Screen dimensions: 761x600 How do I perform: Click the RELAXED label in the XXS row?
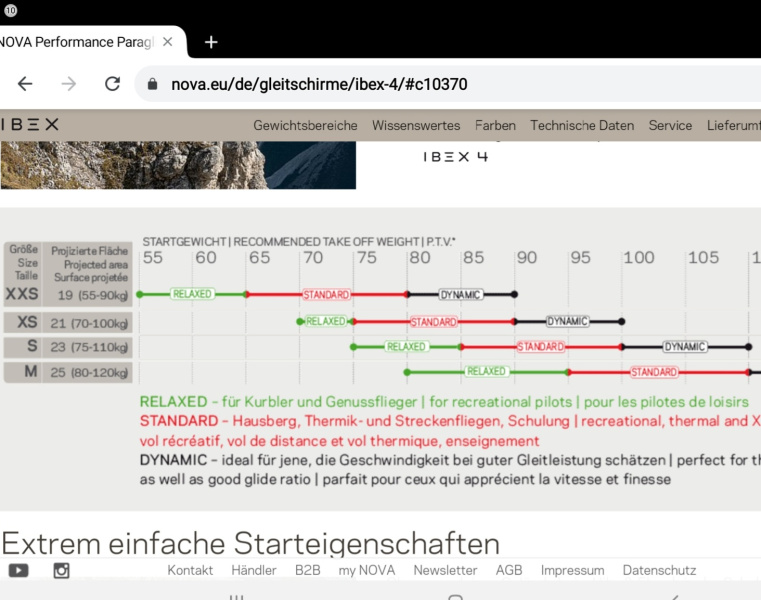[x=192, y=294]
